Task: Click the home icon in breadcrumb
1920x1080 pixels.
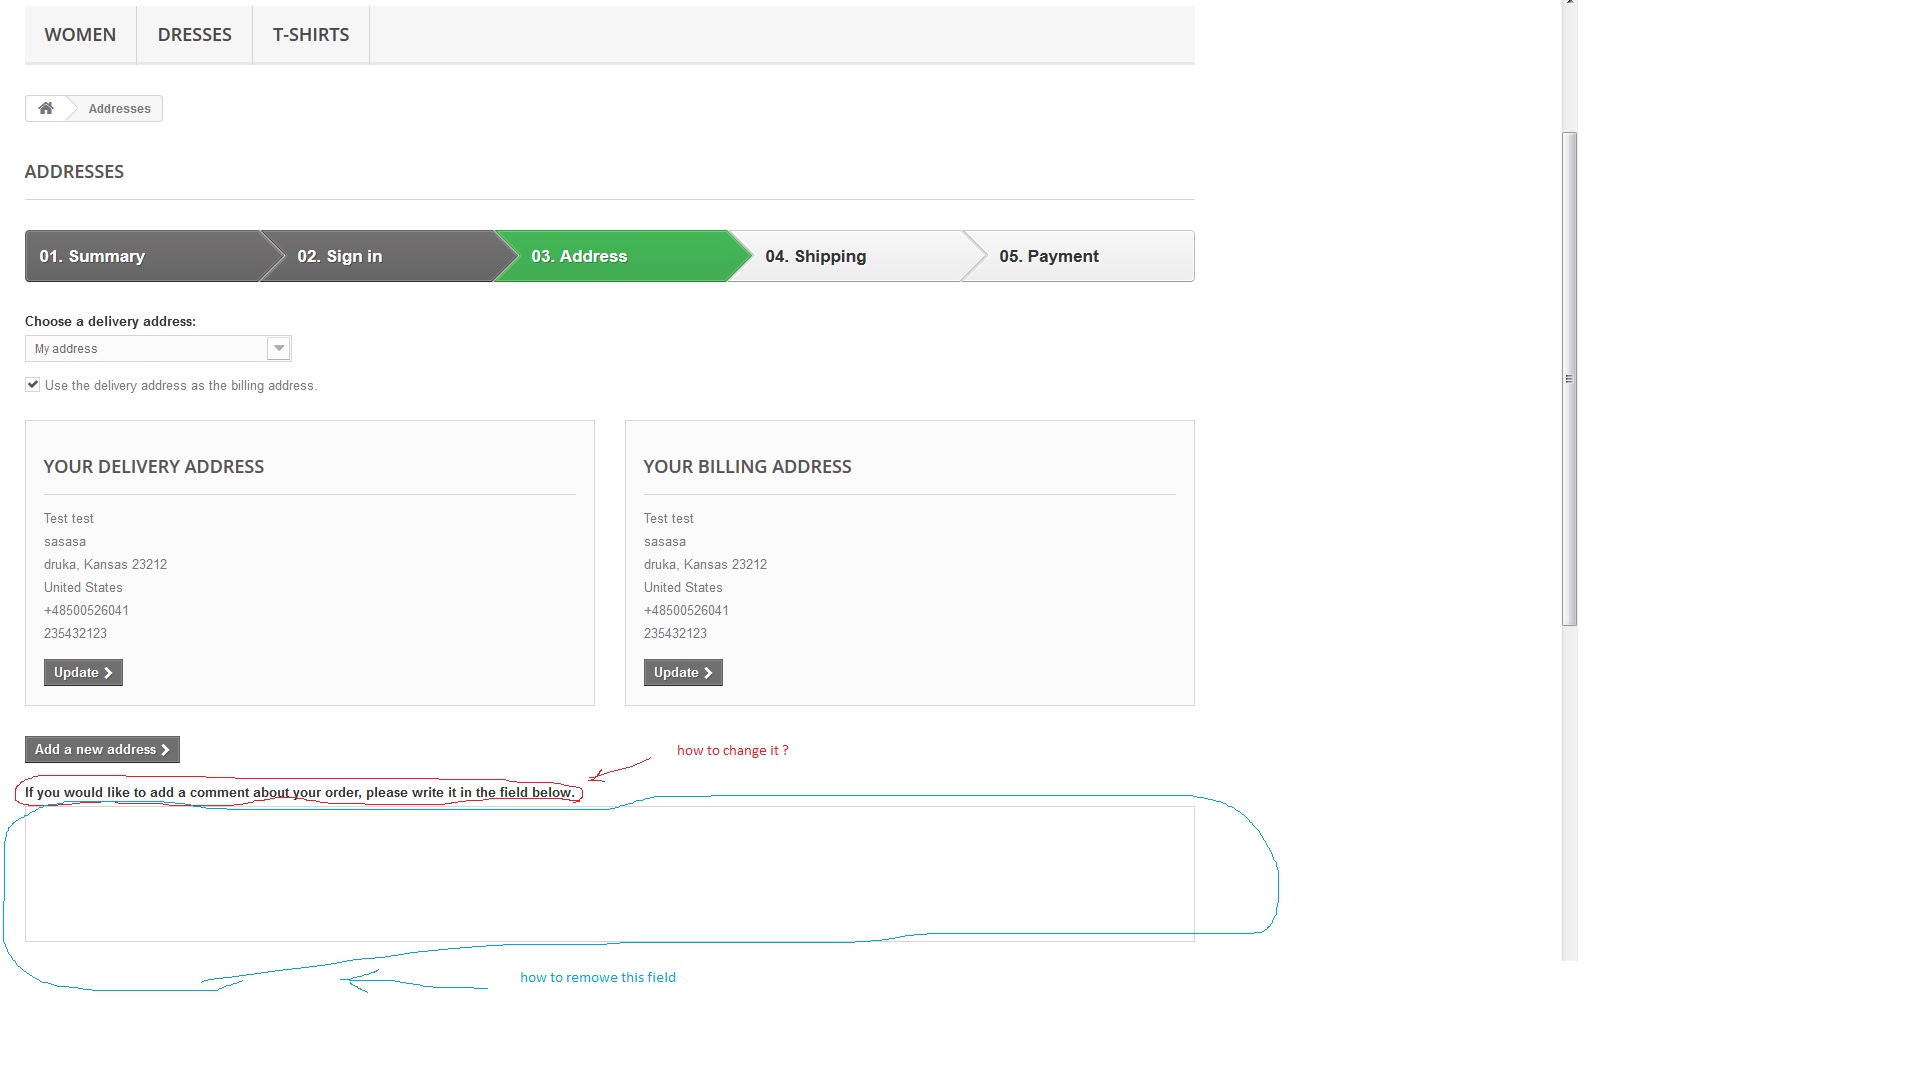Action: (46, 108)
